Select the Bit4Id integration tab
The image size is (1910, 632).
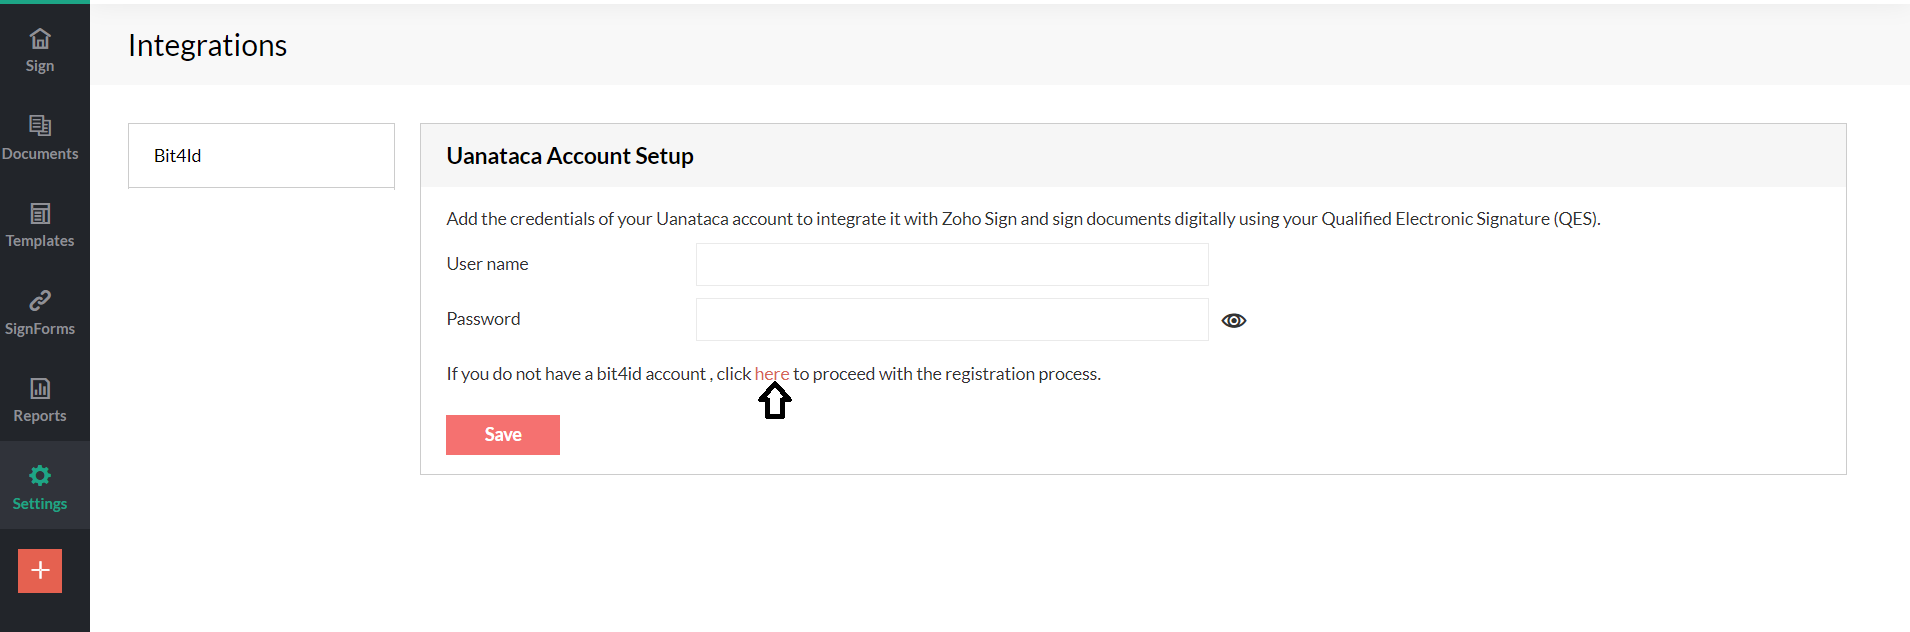tap(261, 156)
